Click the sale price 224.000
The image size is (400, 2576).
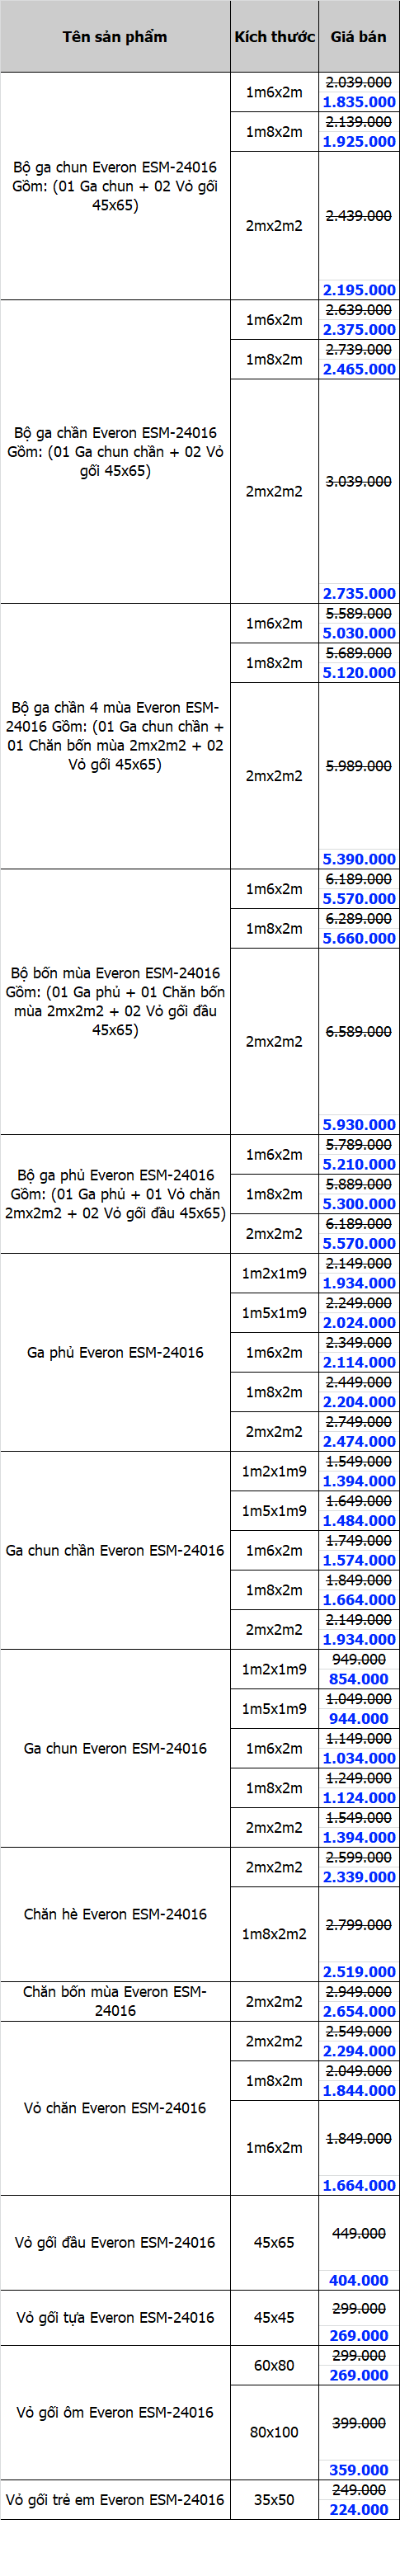[359, 2510]
